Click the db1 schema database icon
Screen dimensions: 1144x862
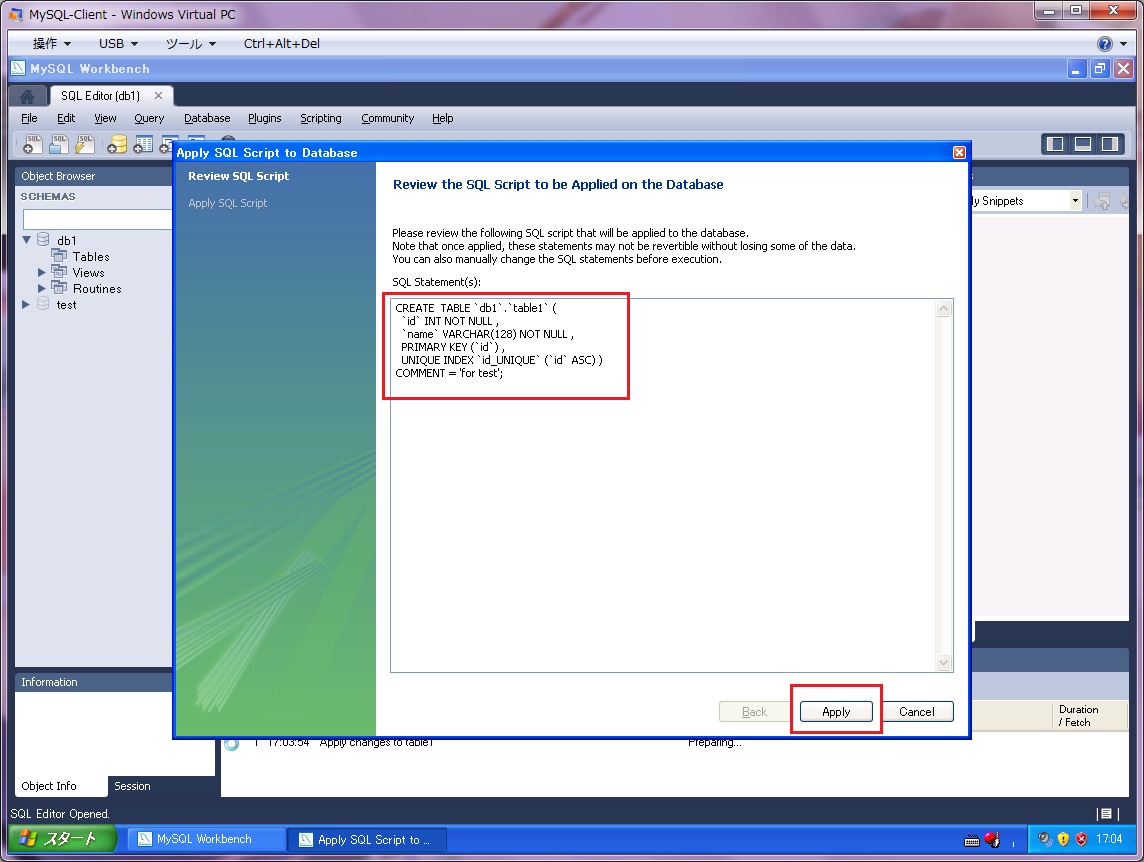(43, 239)
